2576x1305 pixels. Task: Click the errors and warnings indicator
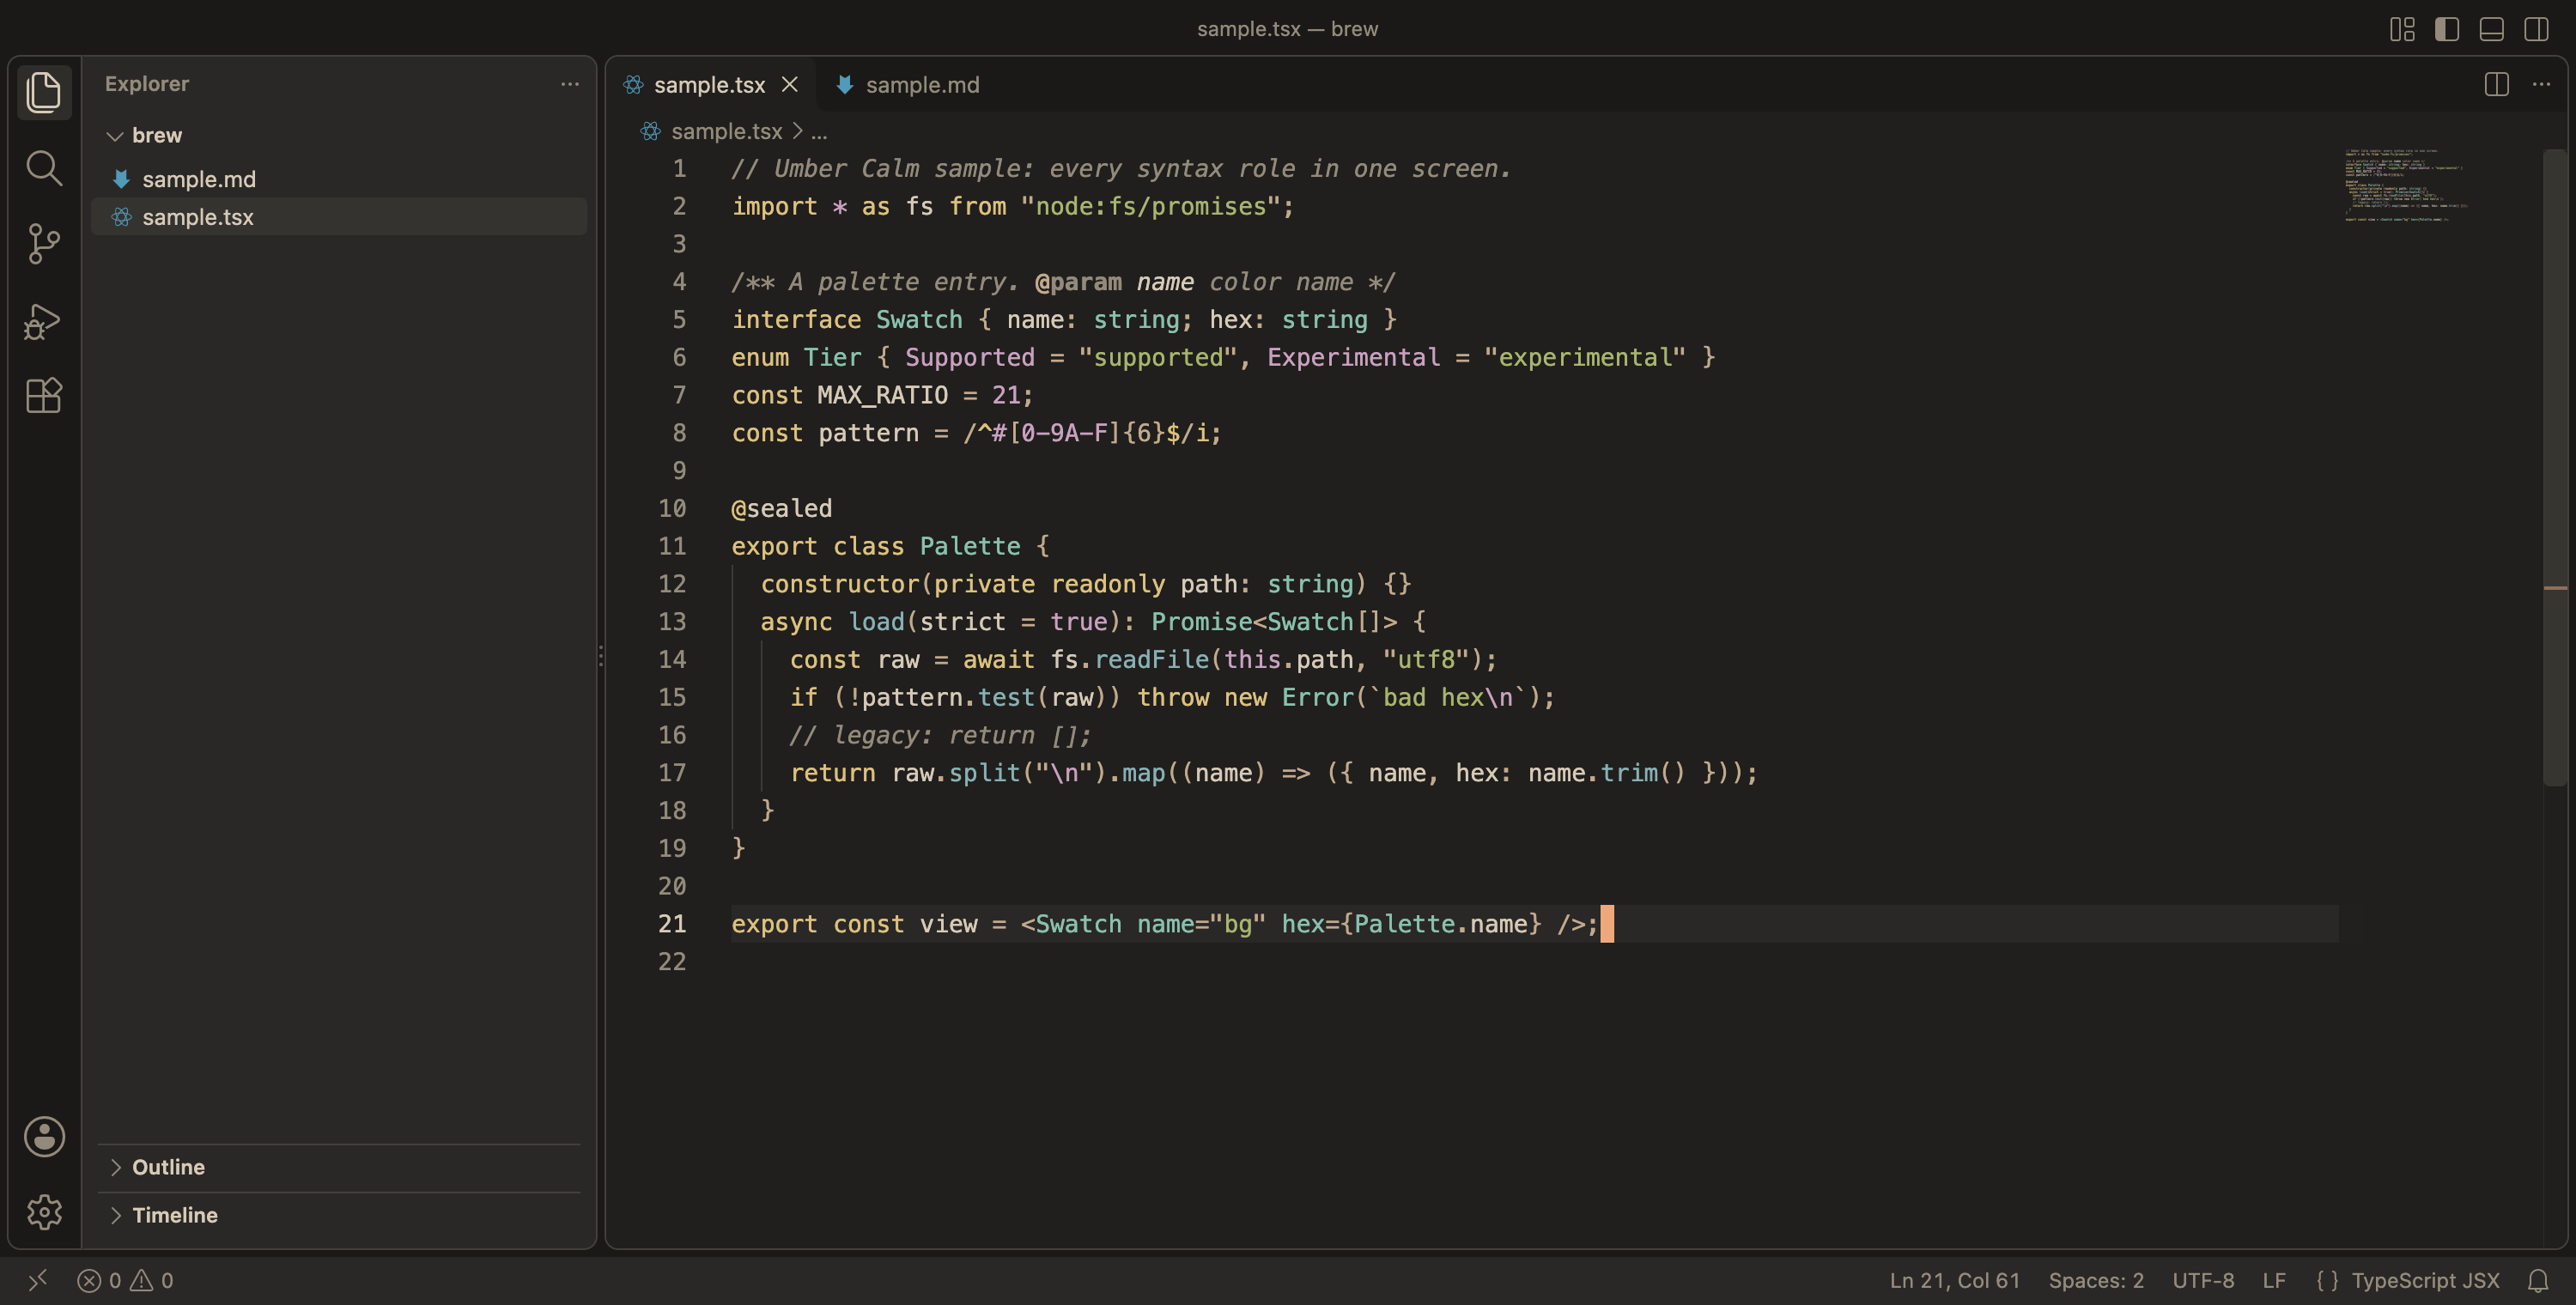point(126,1280)
